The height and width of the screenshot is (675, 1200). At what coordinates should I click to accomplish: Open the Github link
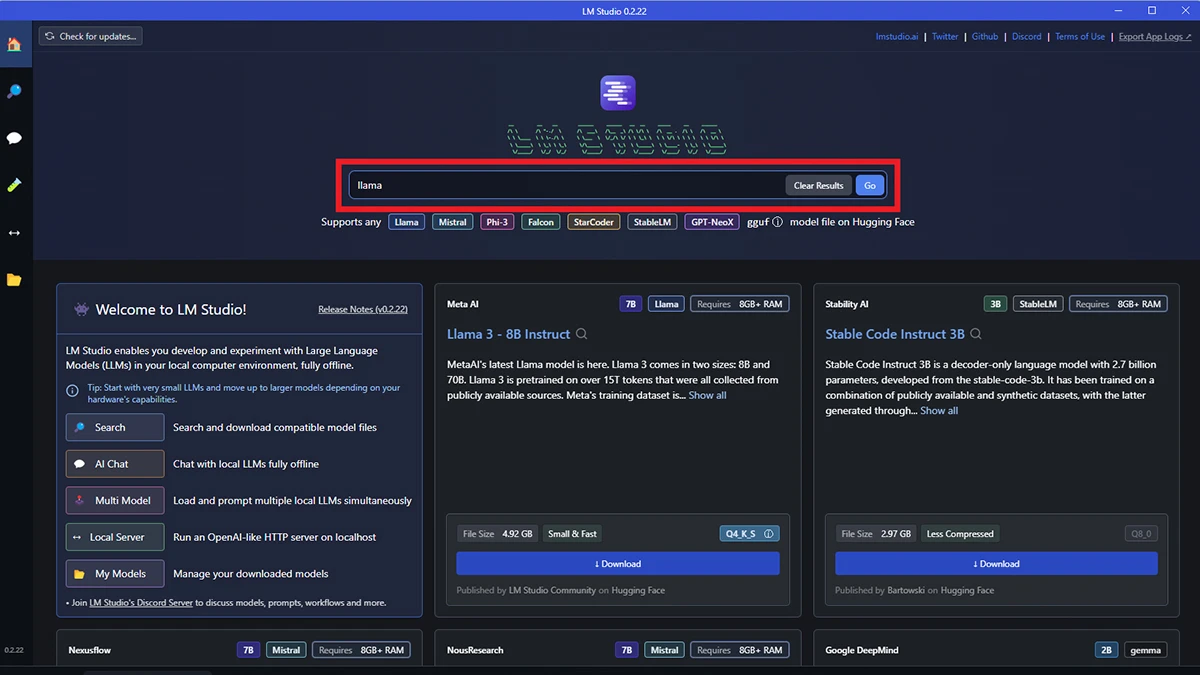985,37
